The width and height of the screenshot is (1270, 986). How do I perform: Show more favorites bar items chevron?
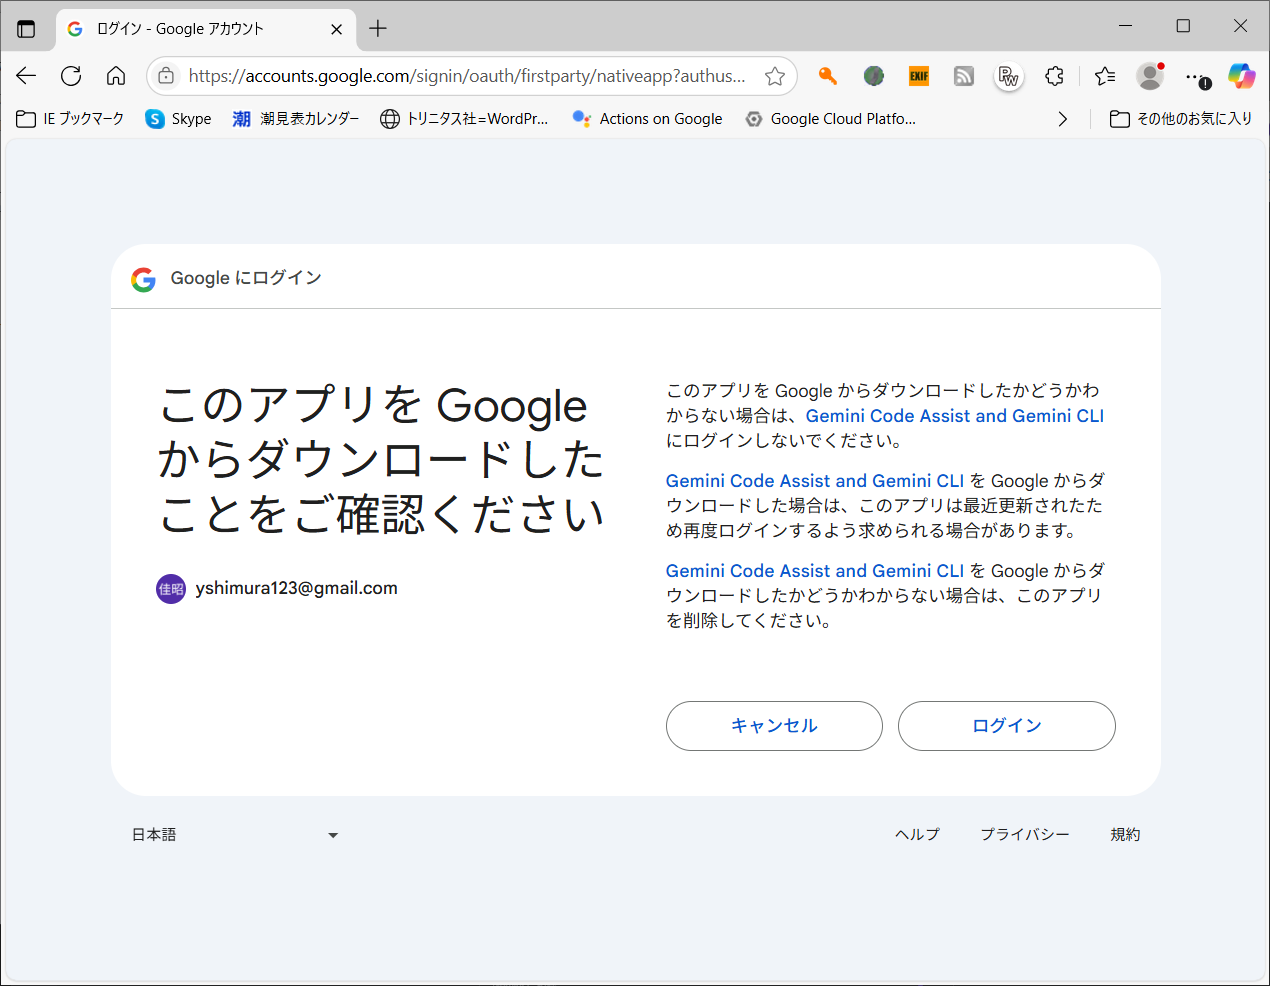tap(1062, 119)
